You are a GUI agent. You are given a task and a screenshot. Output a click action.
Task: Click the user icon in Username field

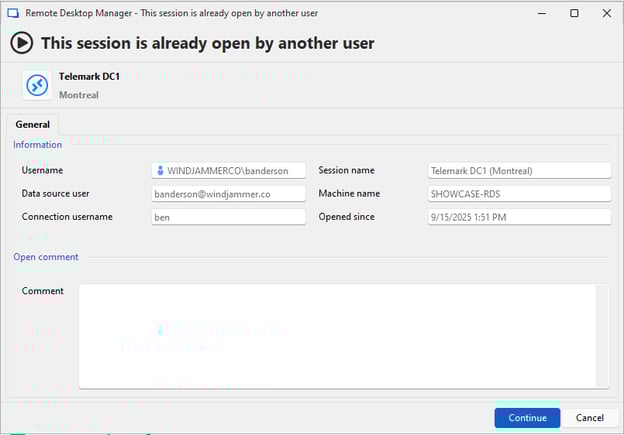click(x=159, y=171)
